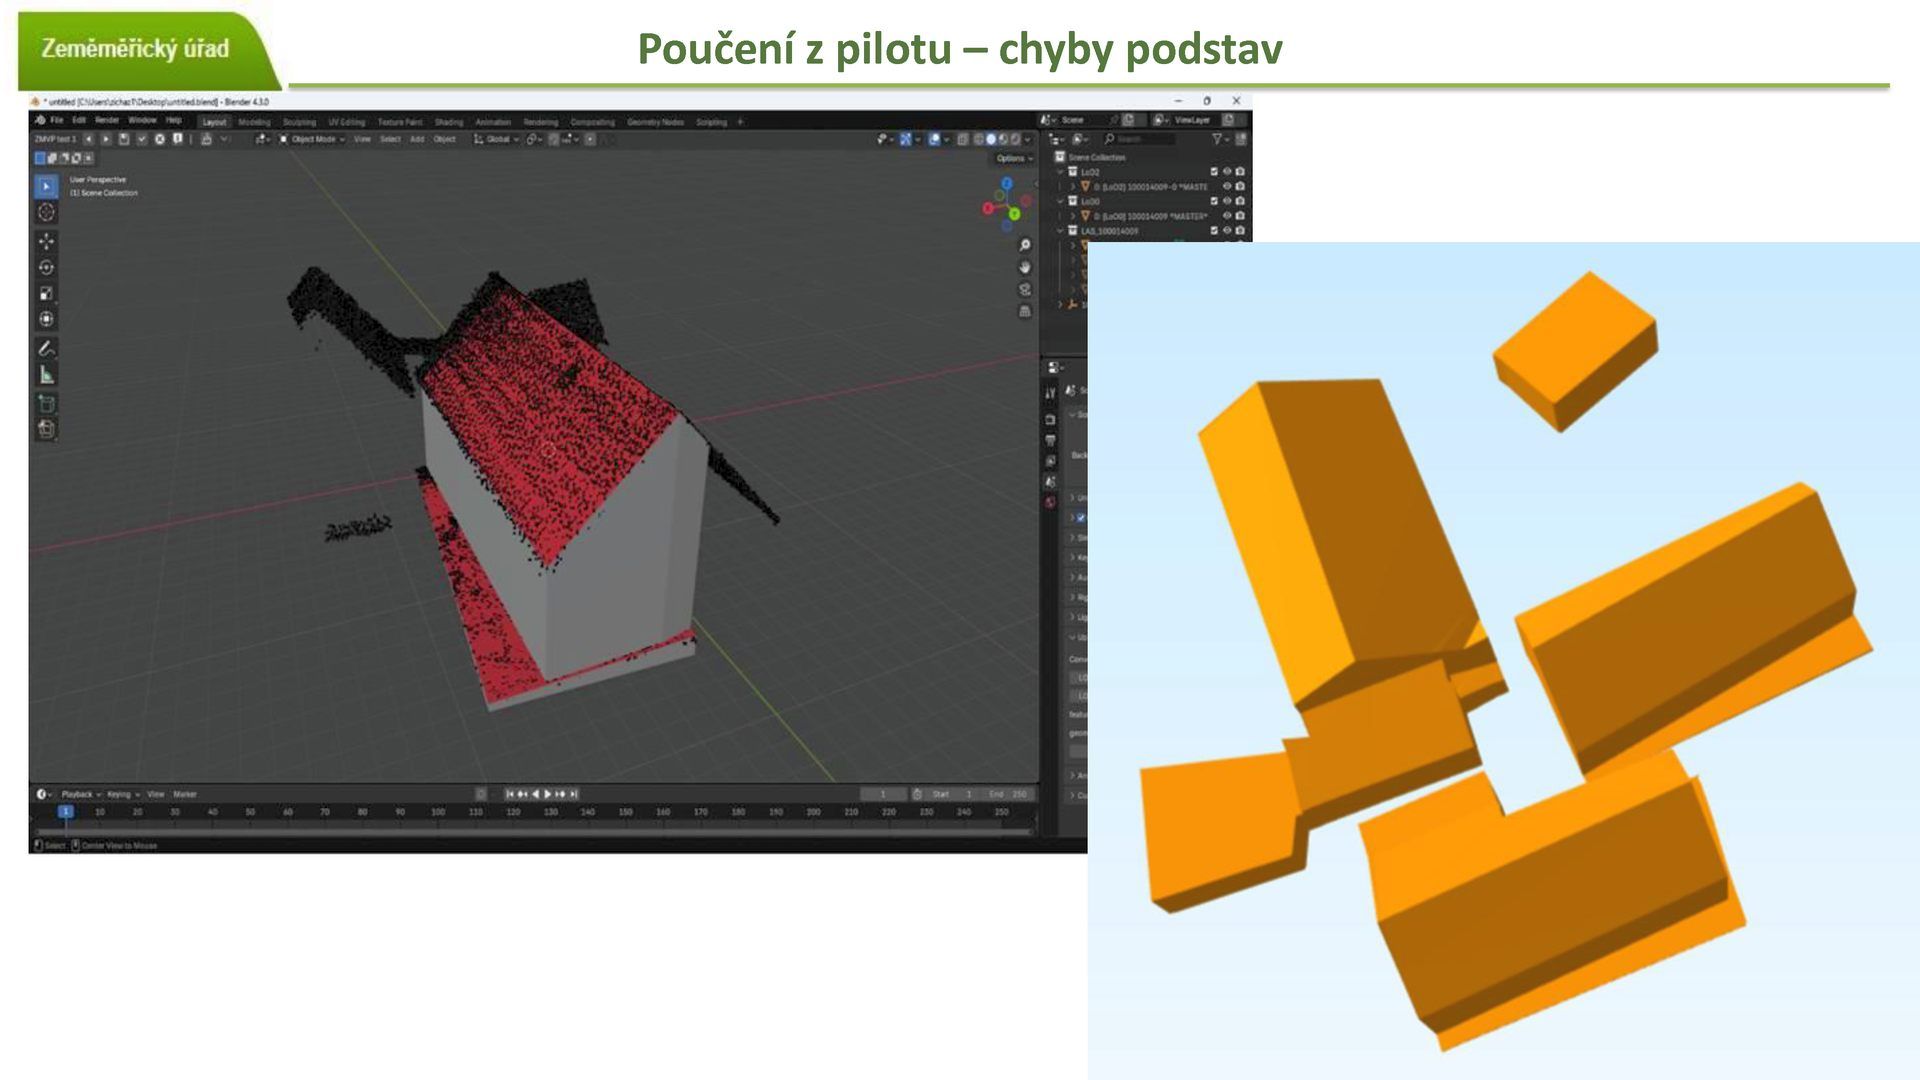Open the Global orientation dropdown
Image resolution: width=1920 pixels, height=1080 pixels.
[x=497, y=139]
